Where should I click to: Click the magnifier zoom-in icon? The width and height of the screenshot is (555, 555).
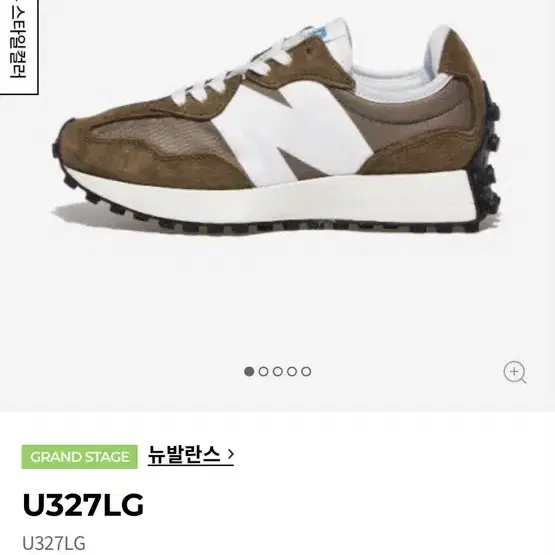(x=514, y=372)
